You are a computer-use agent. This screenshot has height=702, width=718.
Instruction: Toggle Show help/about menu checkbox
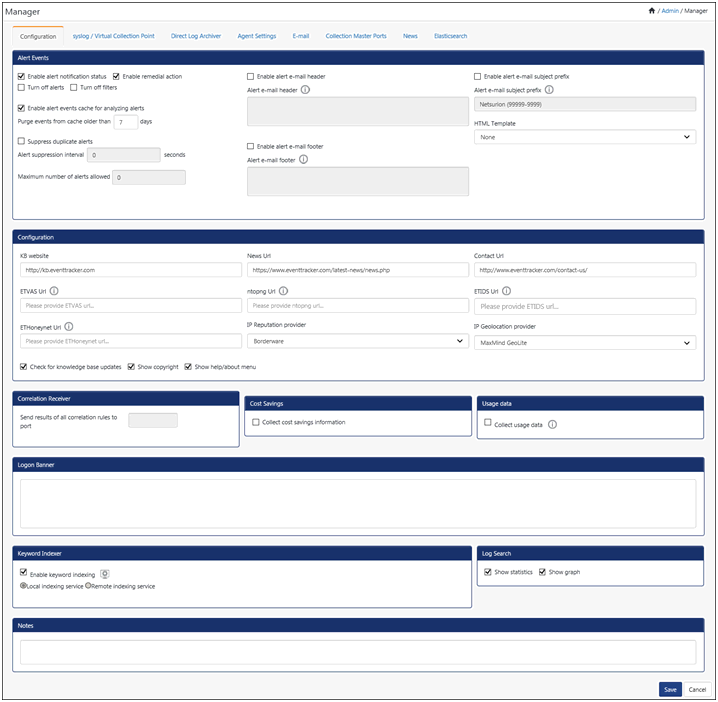(x=188, y=366)
